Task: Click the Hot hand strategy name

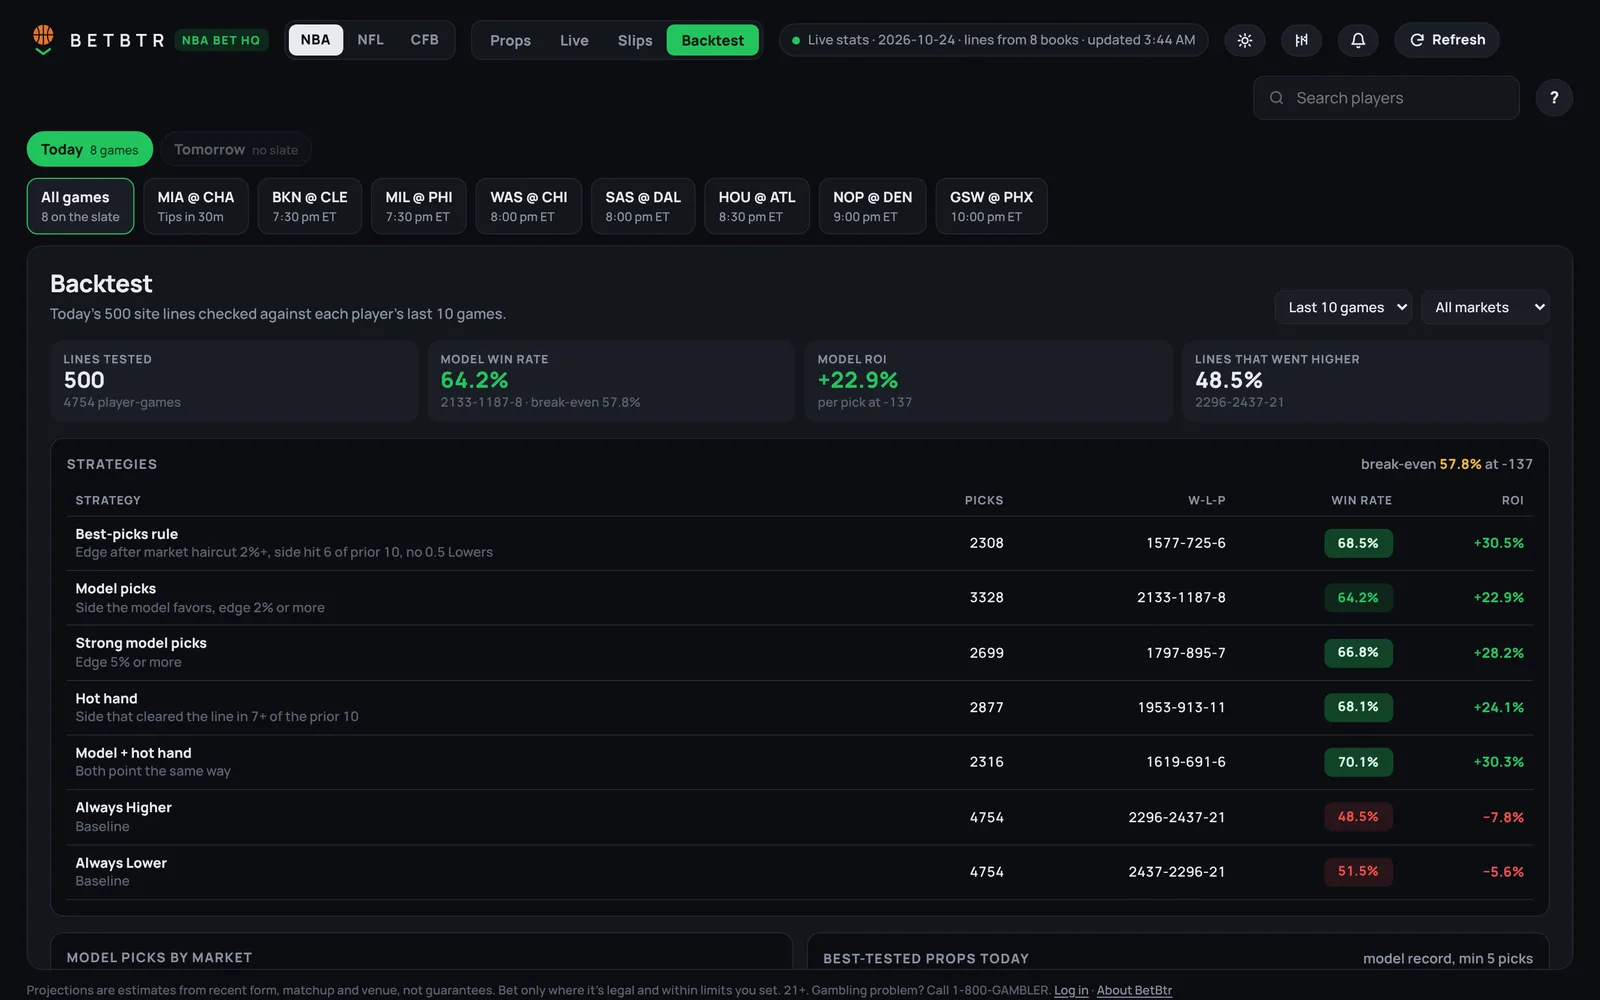Action: point(106,698)
